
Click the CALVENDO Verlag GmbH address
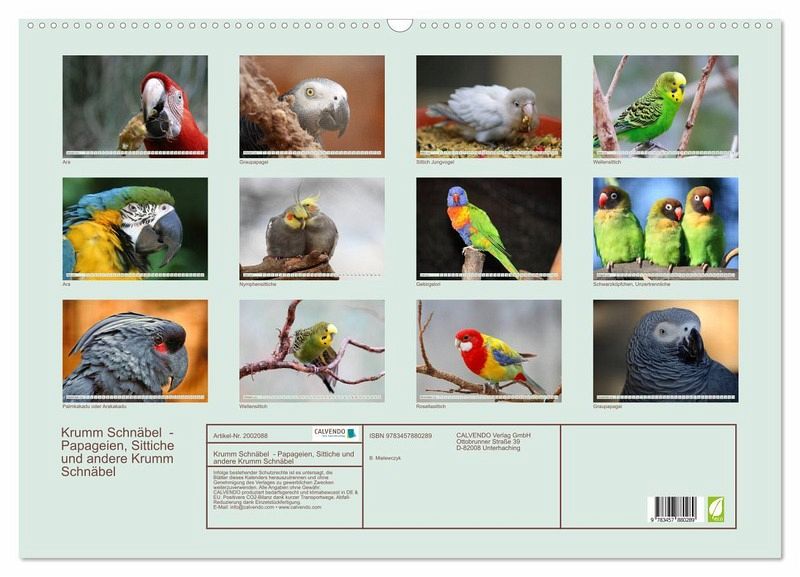493,441
